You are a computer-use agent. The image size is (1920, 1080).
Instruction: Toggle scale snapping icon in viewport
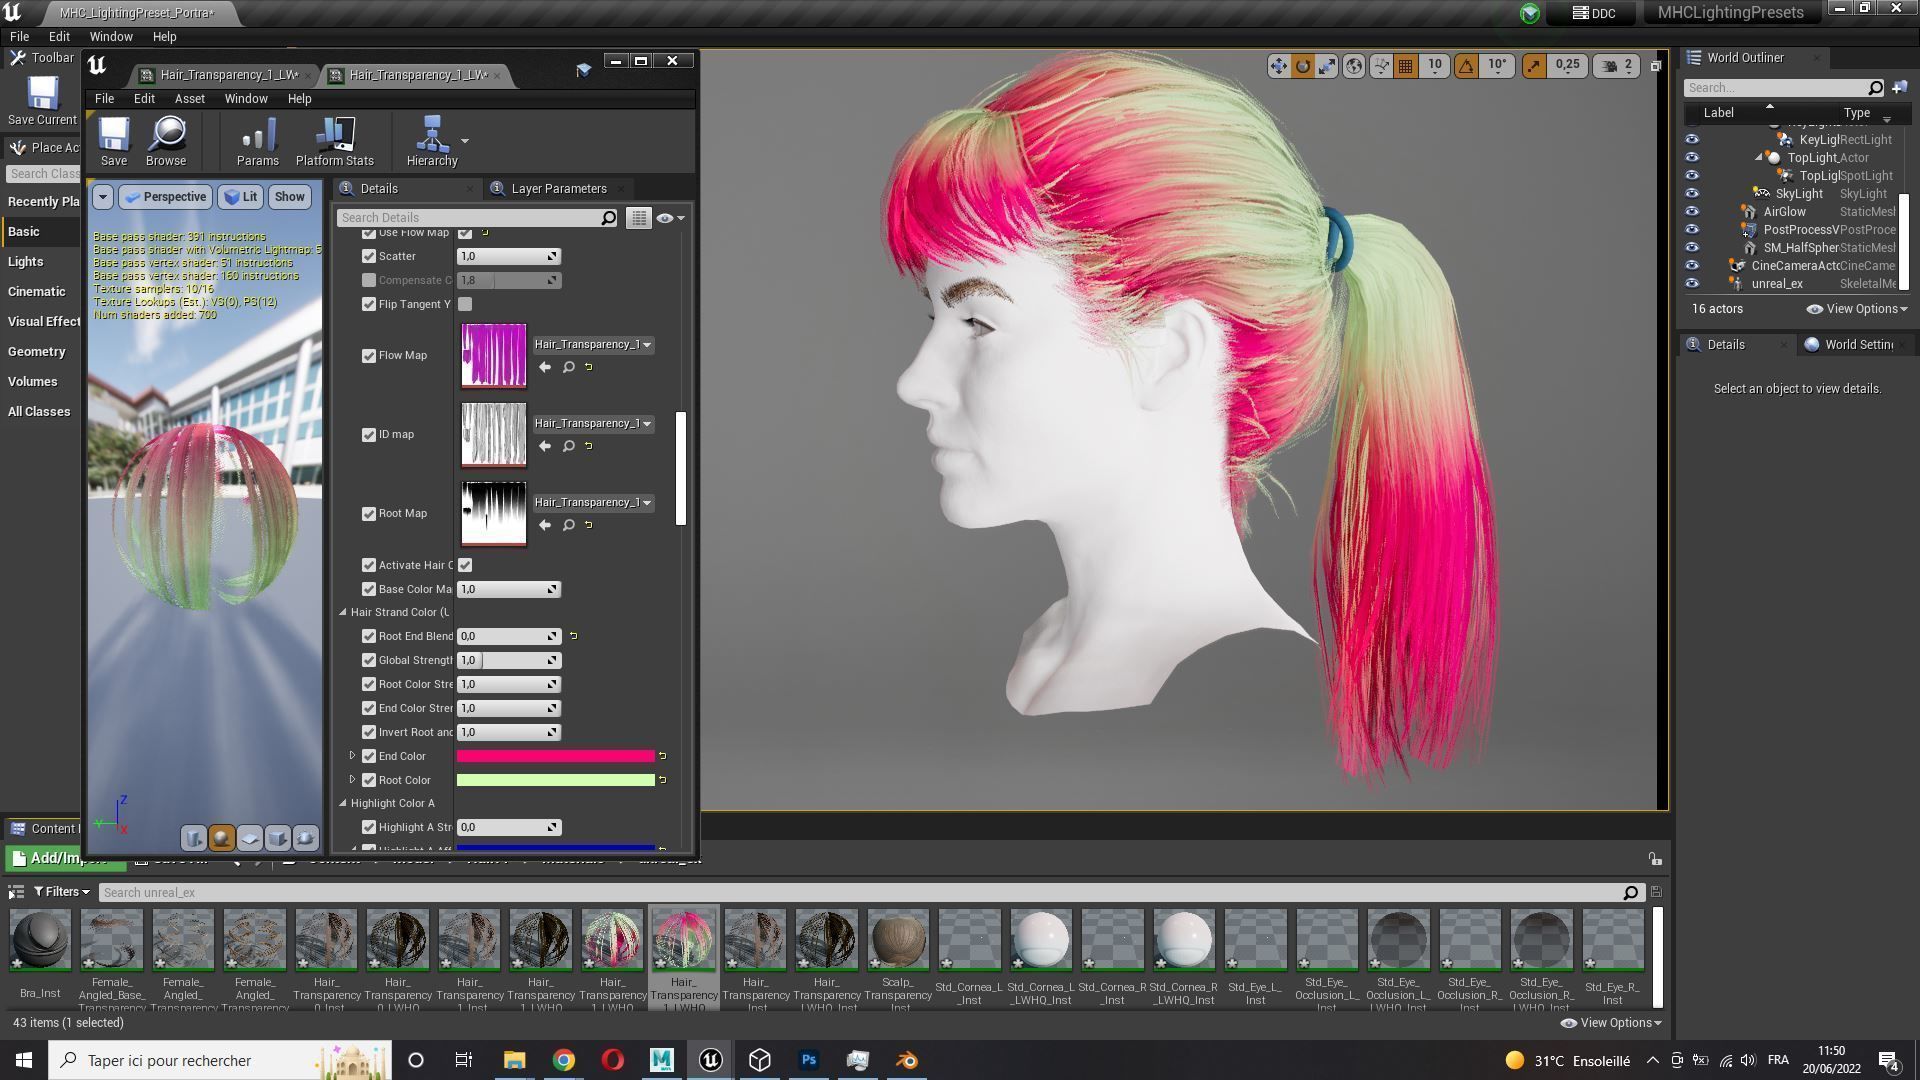[x=1534, y=66]
